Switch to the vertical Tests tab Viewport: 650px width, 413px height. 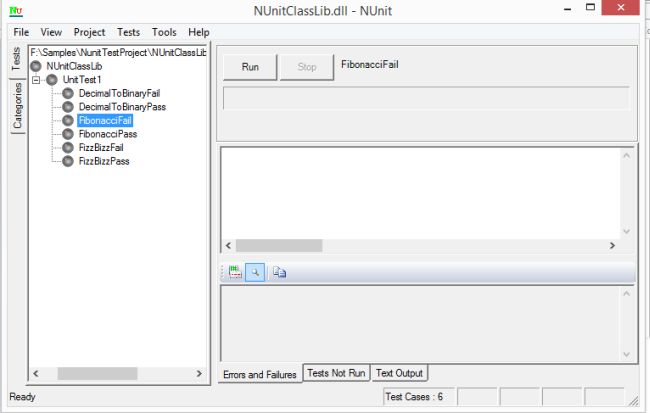pos(17,60)
